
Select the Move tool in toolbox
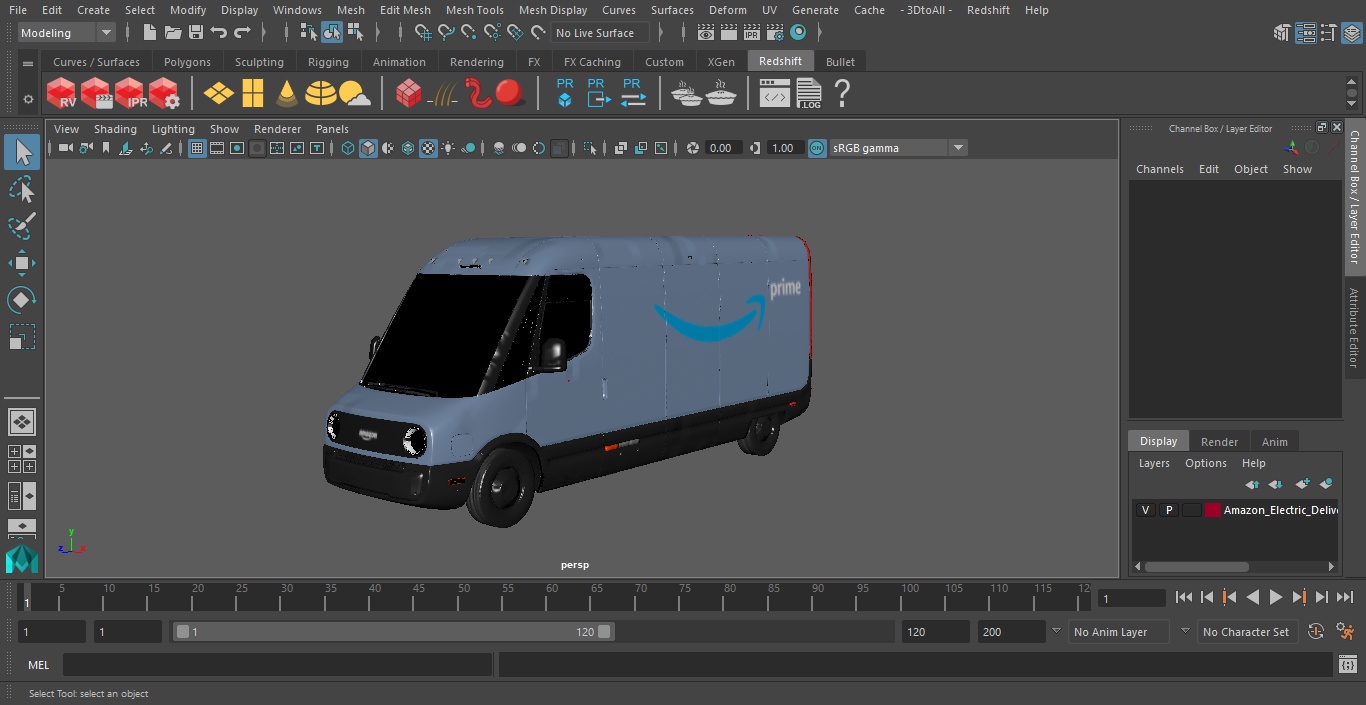(x=21, y=263)
